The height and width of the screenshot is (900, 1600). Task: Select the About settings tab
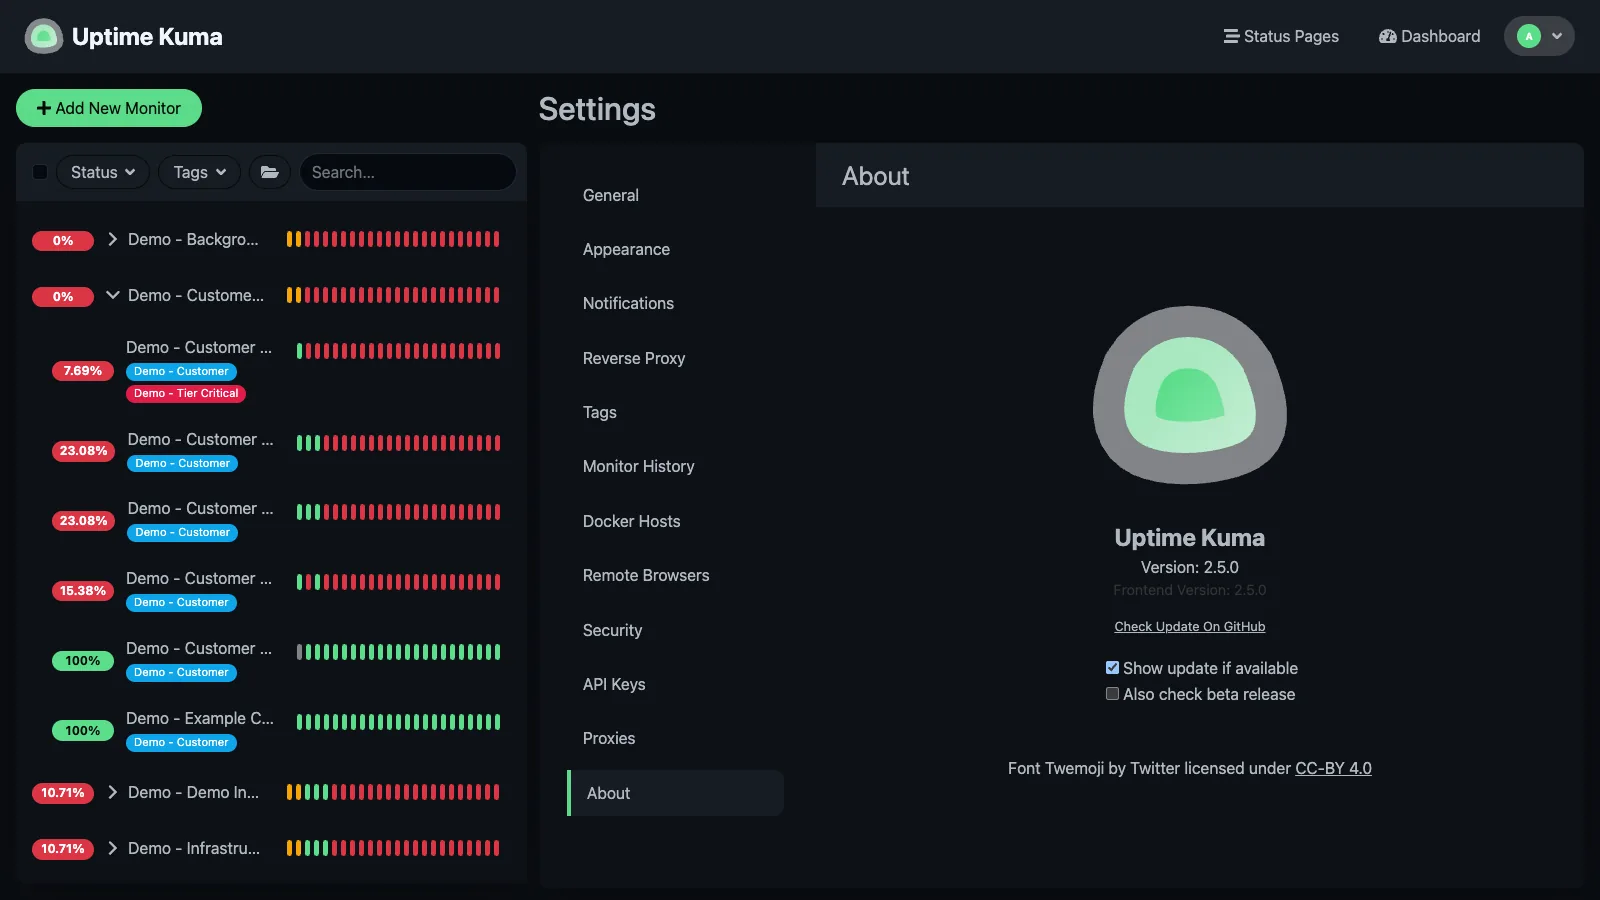click(x=675, y=793)
